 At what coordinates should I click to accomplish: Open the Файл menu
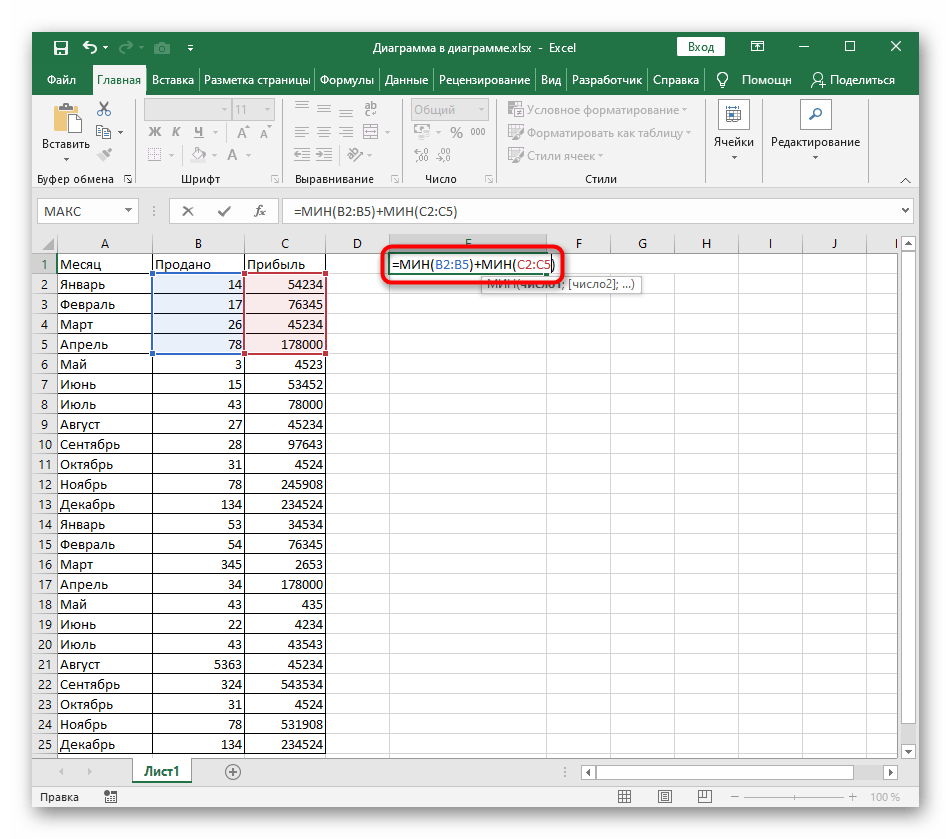(61, 80)
